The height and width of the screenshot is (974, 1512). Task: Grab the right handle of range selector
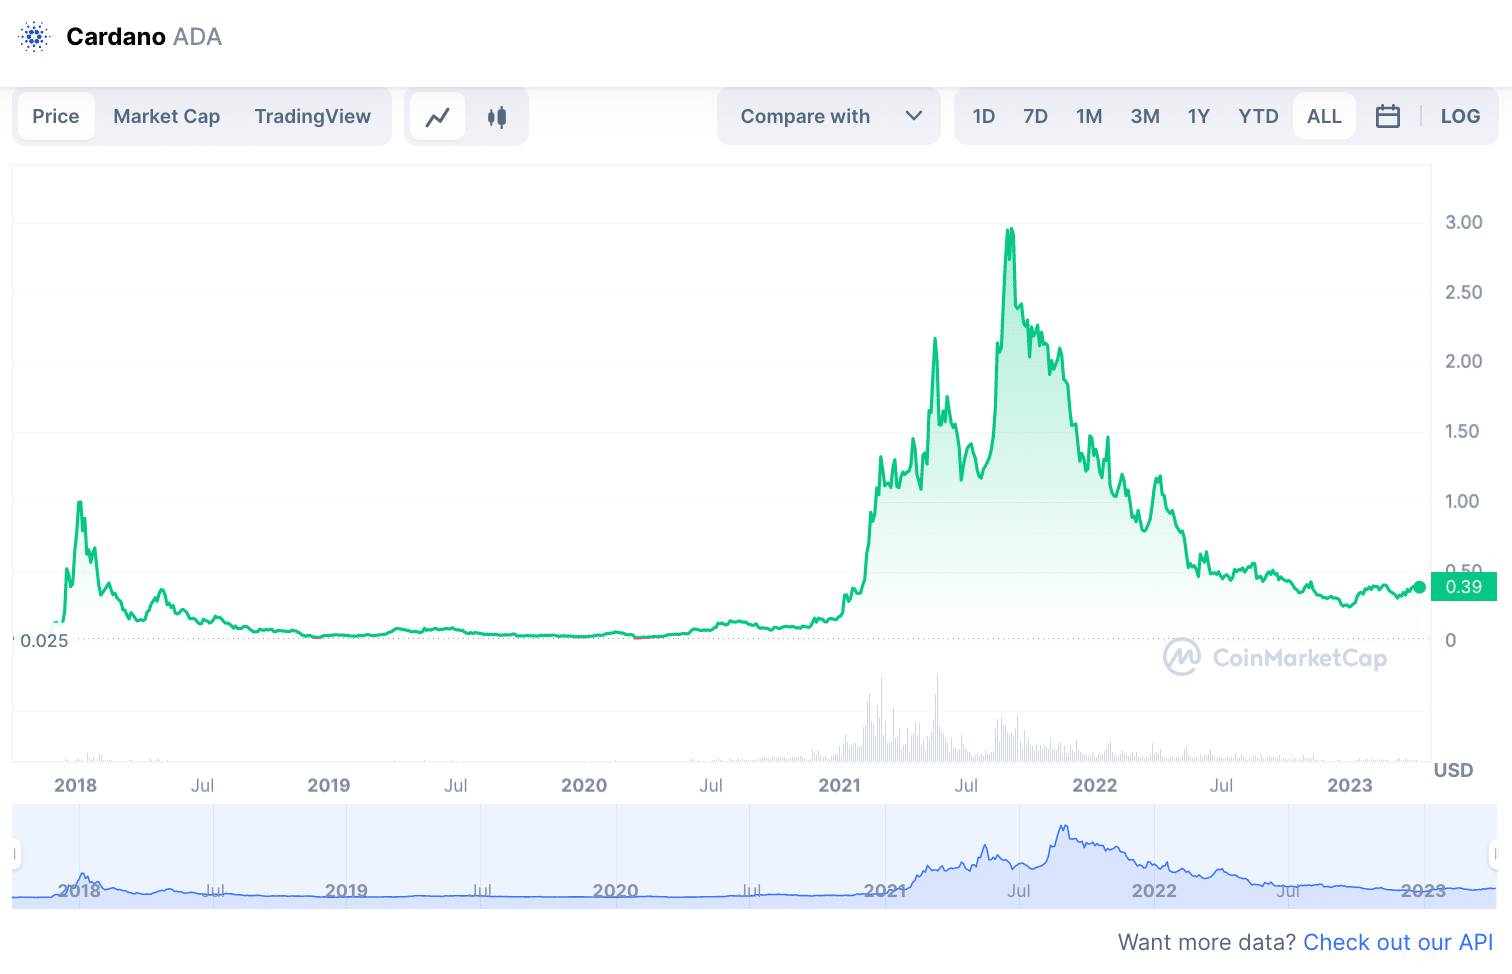pyautogui.click(x=1495, y=855)
